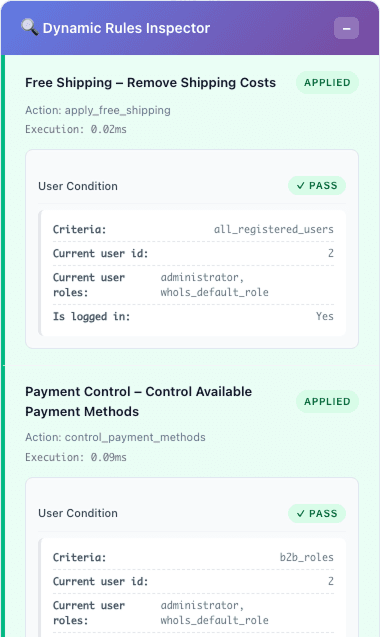Toggle Payment Control's User Condition header

192,514
